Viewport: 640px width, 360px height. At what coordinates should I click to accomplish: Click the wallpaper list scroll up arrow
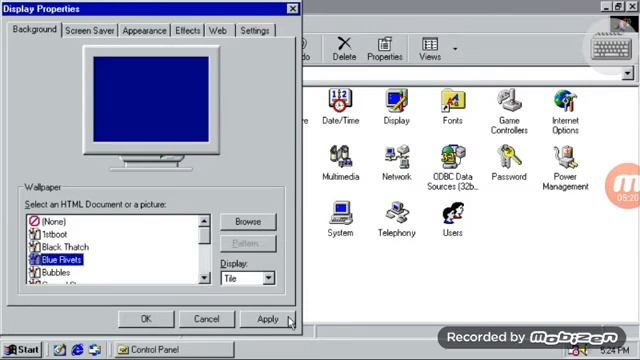[x=204, y=221]
